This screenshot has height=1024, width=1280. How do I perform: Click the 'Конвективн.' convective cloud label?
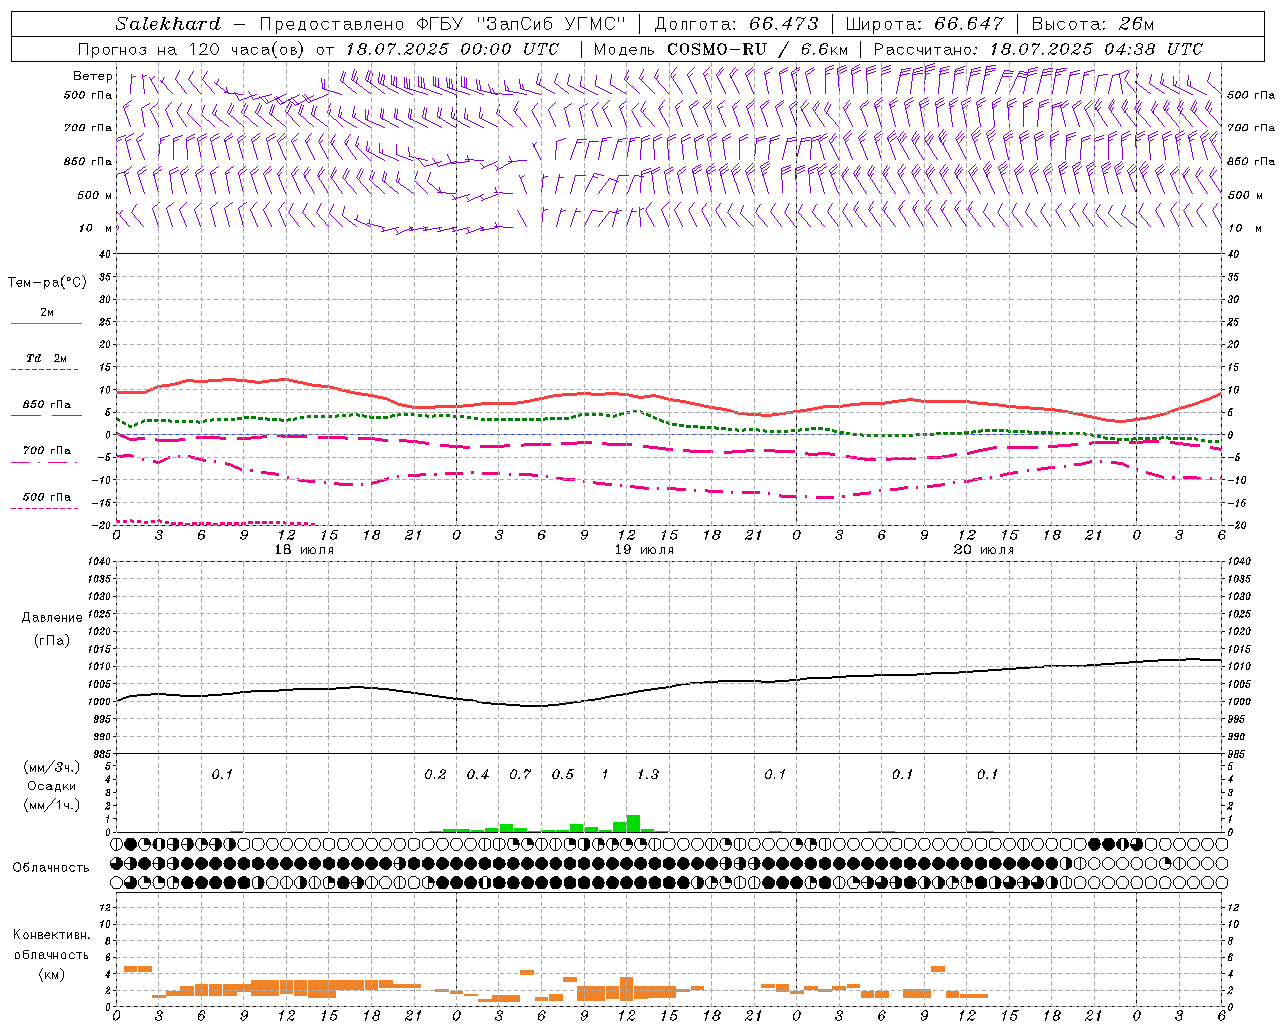point(52,935)
